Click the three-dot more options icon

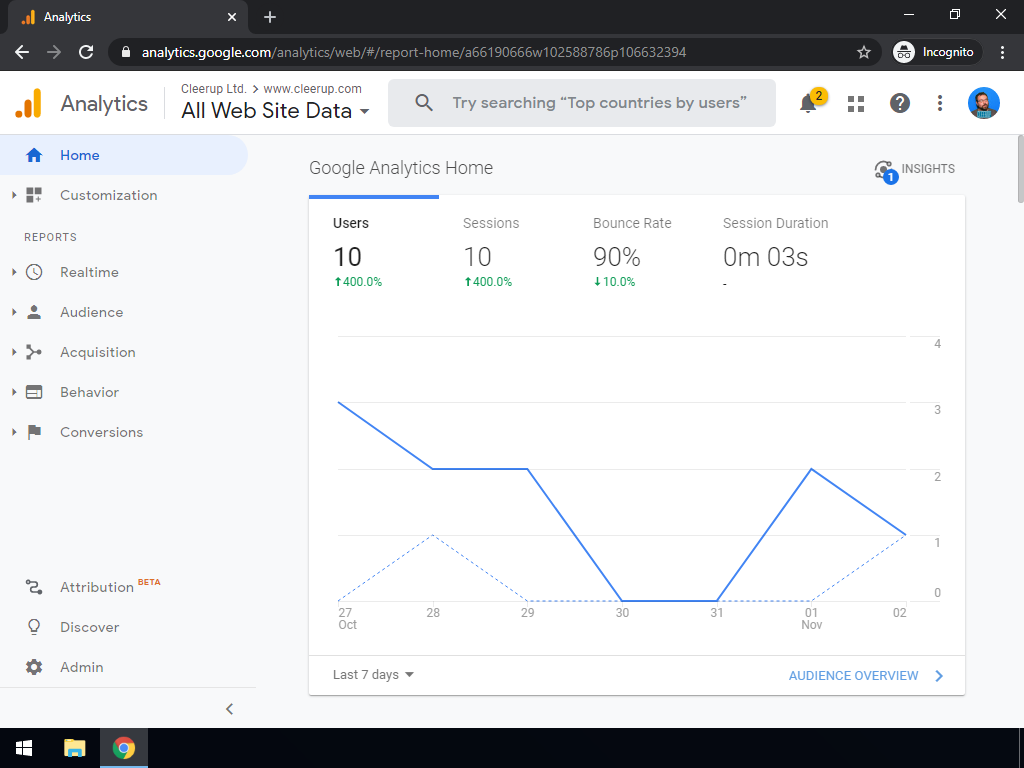point(940,103)
